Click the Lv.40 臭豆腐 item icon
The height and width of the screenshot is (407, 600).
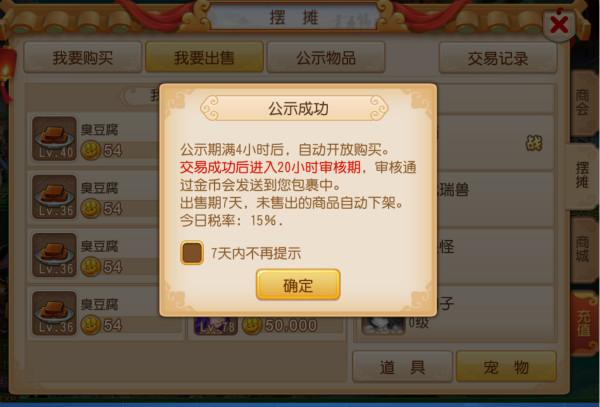pos(54,138)
